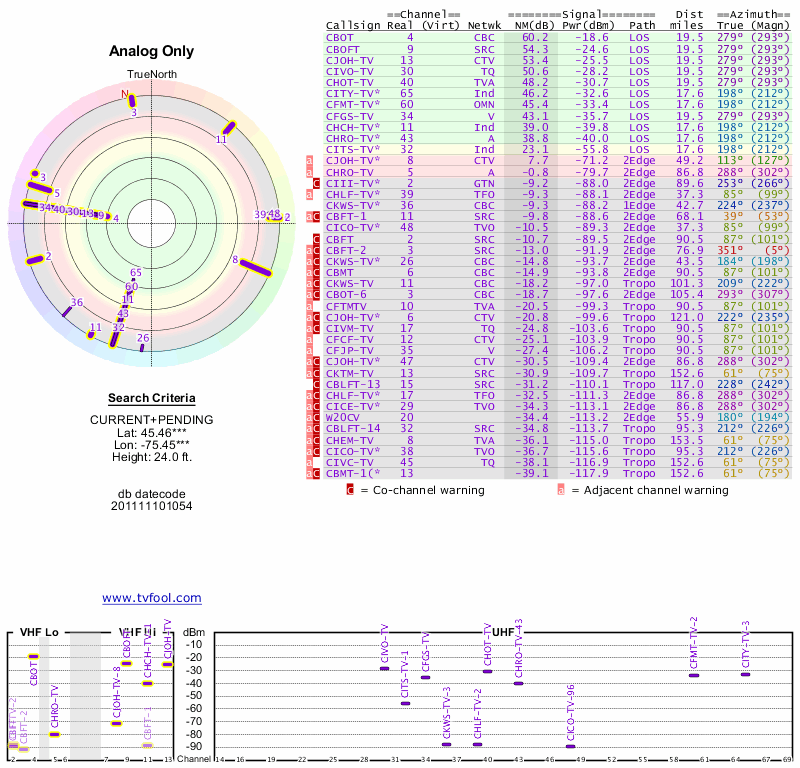Screen dimensions: 800x768
Task: Click the pink adjacent channel legend icon
Action: pos(561,490)
